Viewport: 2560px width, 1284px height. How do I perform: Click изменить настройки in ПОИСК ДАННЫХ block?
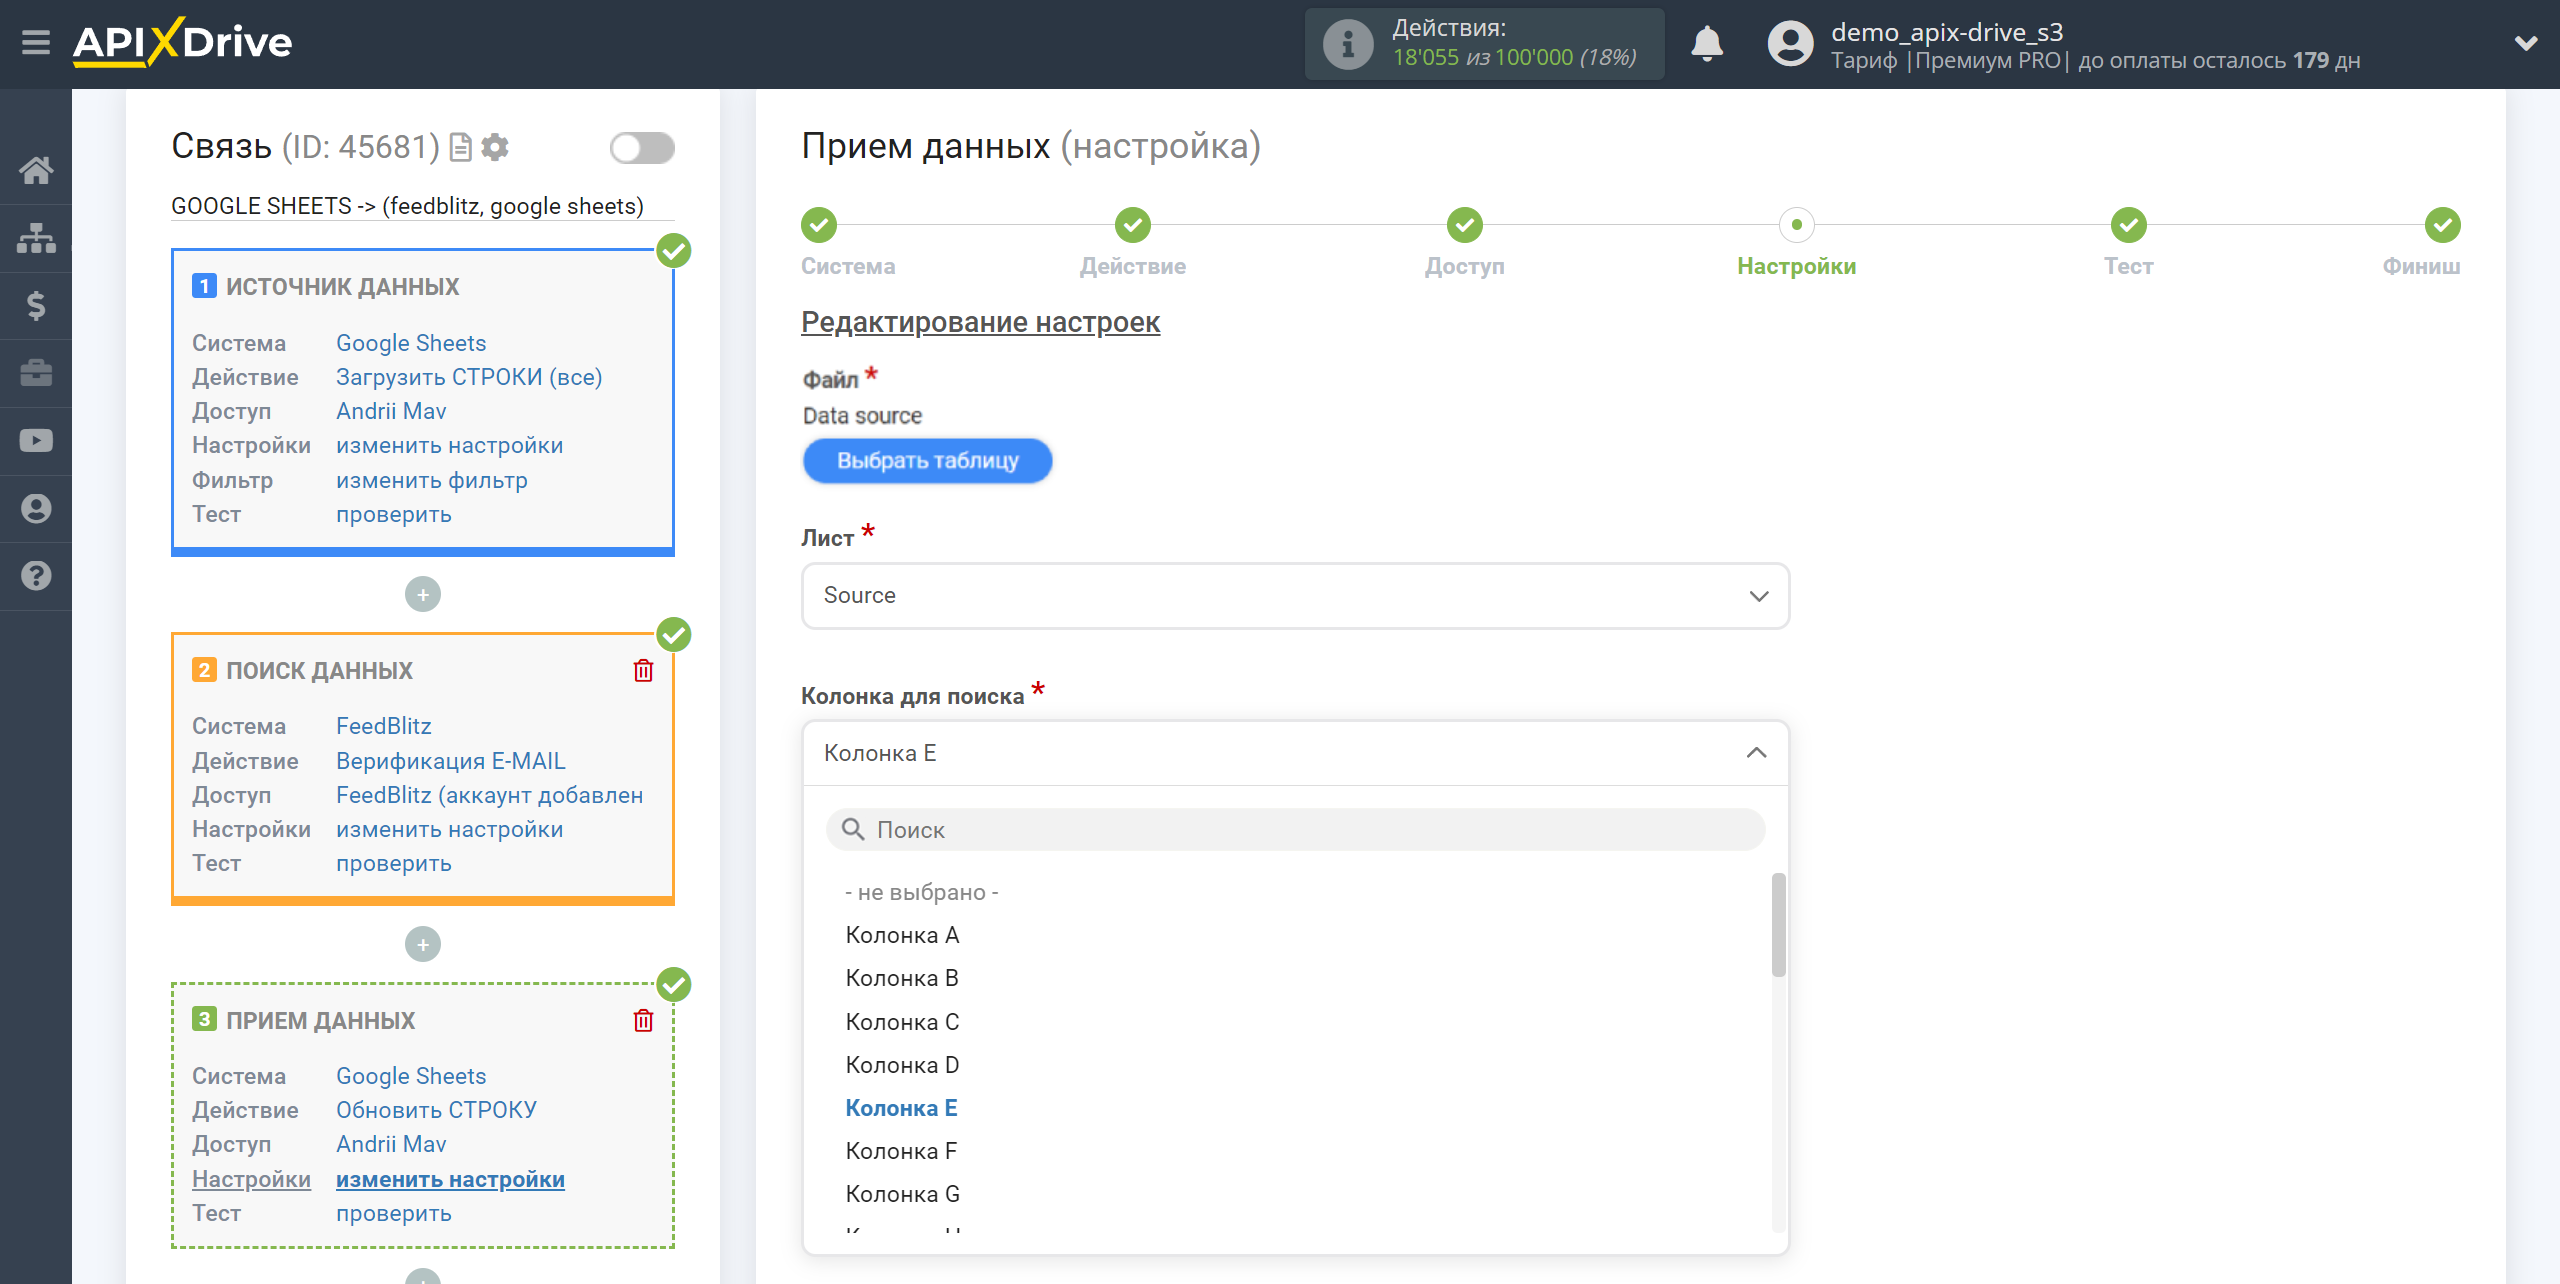450,829
